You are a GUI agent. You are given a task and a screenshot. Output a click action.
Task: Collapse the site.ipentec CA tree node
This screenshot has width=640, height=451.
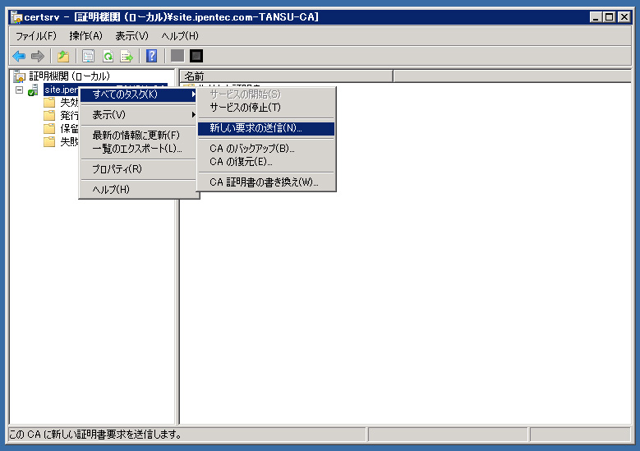tap(19, 90)
